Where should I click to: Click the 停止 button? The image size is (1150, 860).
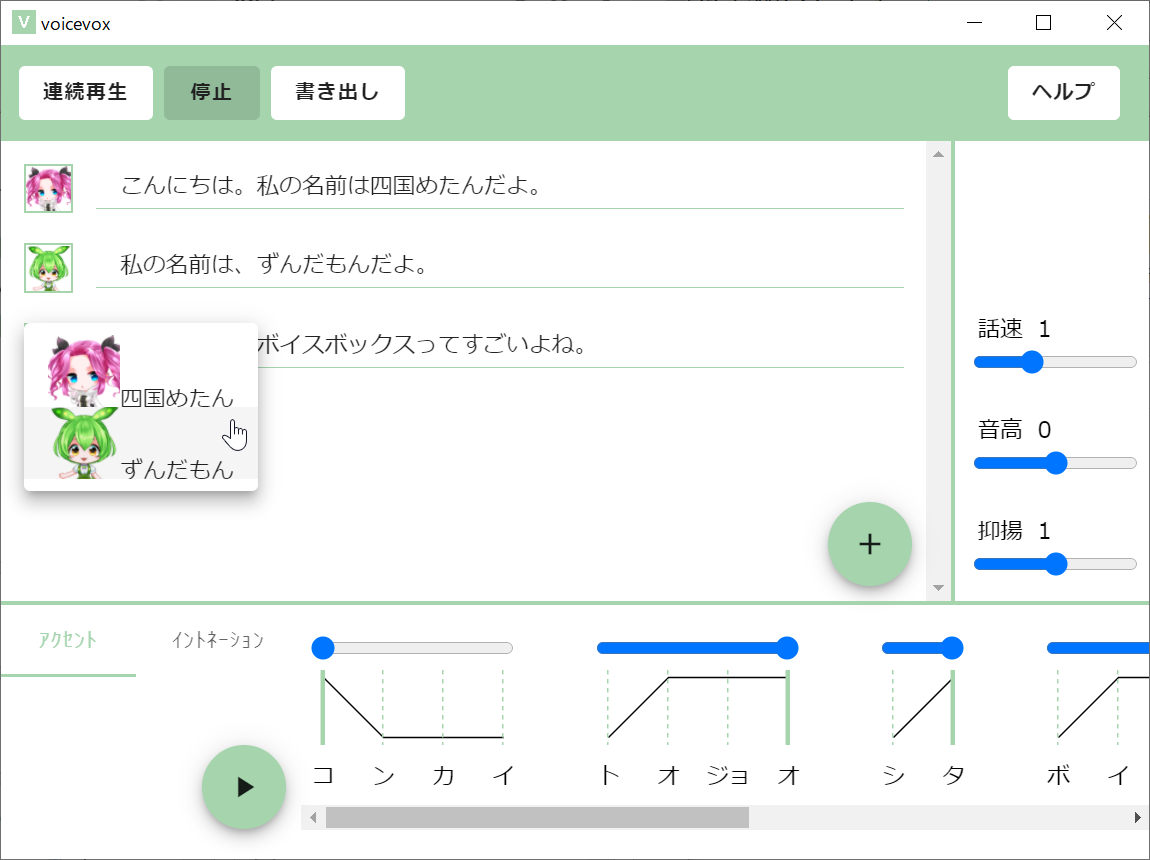coord(211,92)
